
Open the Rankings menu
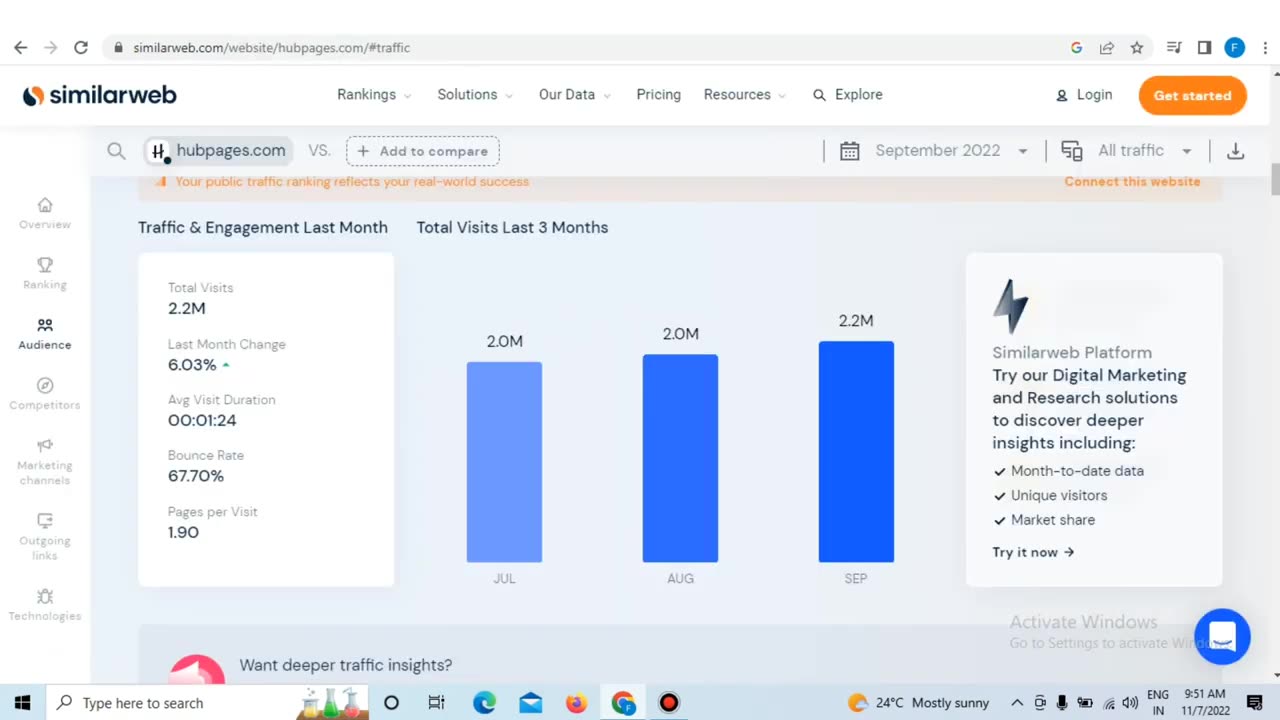coord(374,94)
